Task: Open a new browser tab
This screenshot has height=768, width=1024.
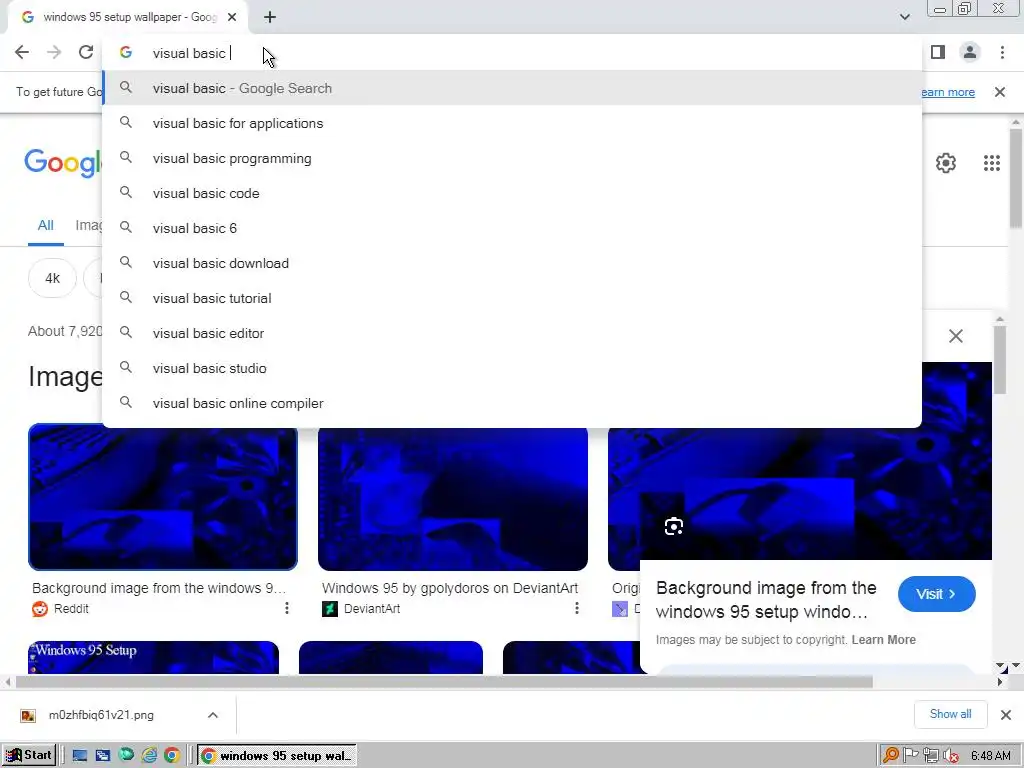Action: tap(270, 17)
